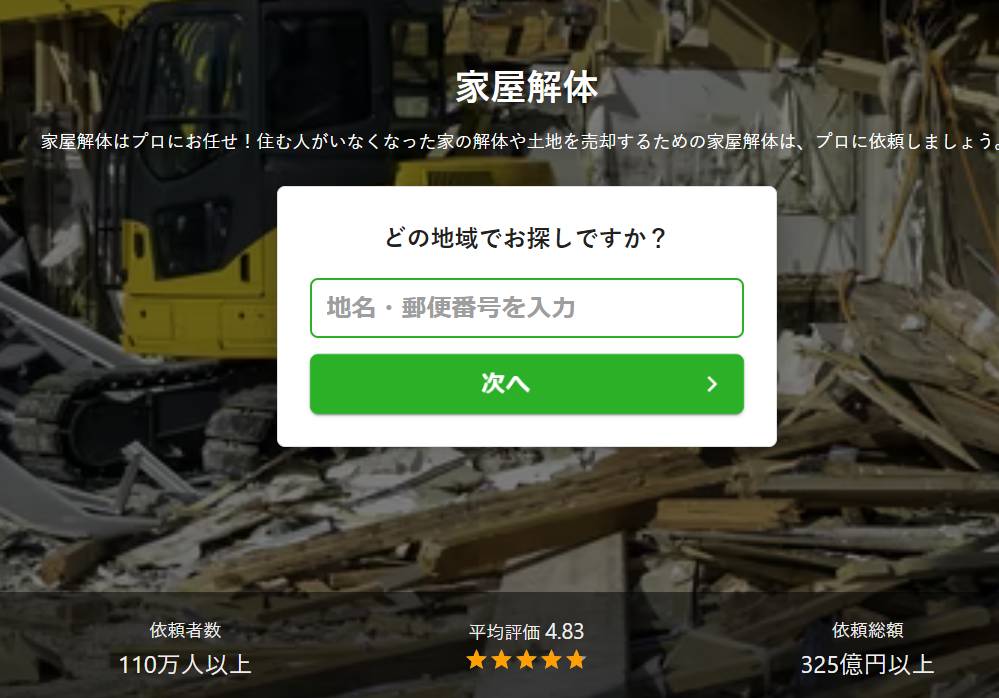Image resolution: width=999 pixels, height=698 pixels.
Task: Click the green 次へ button
Action: 526,384
